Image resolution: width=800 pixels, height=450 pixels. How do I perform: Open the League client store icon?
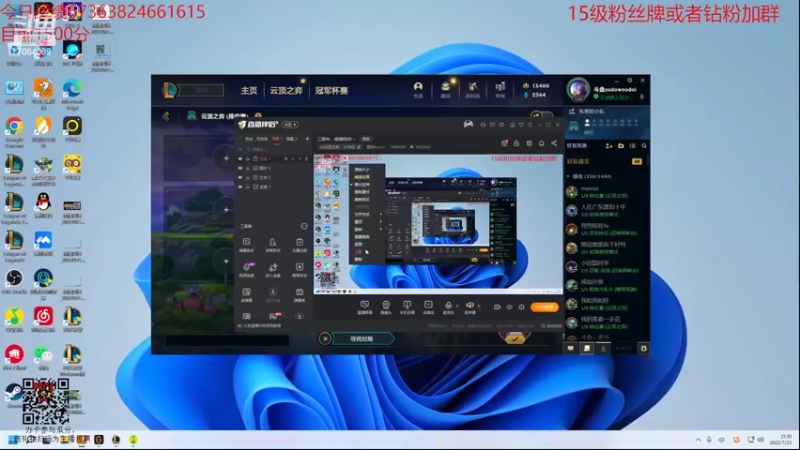coord(500,89)
